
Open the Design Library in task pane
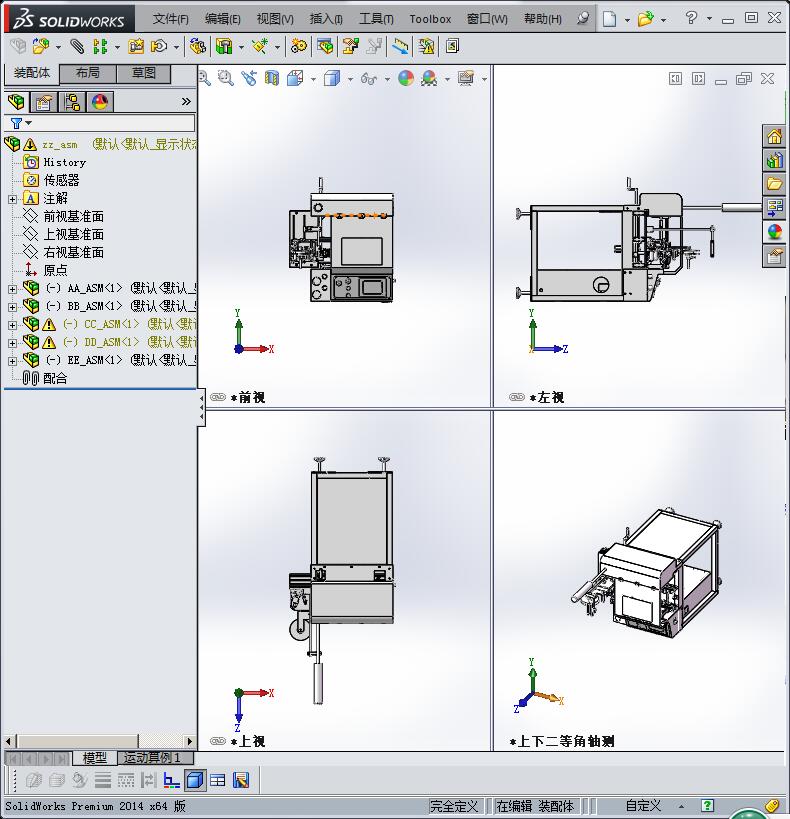coord(774,160)
